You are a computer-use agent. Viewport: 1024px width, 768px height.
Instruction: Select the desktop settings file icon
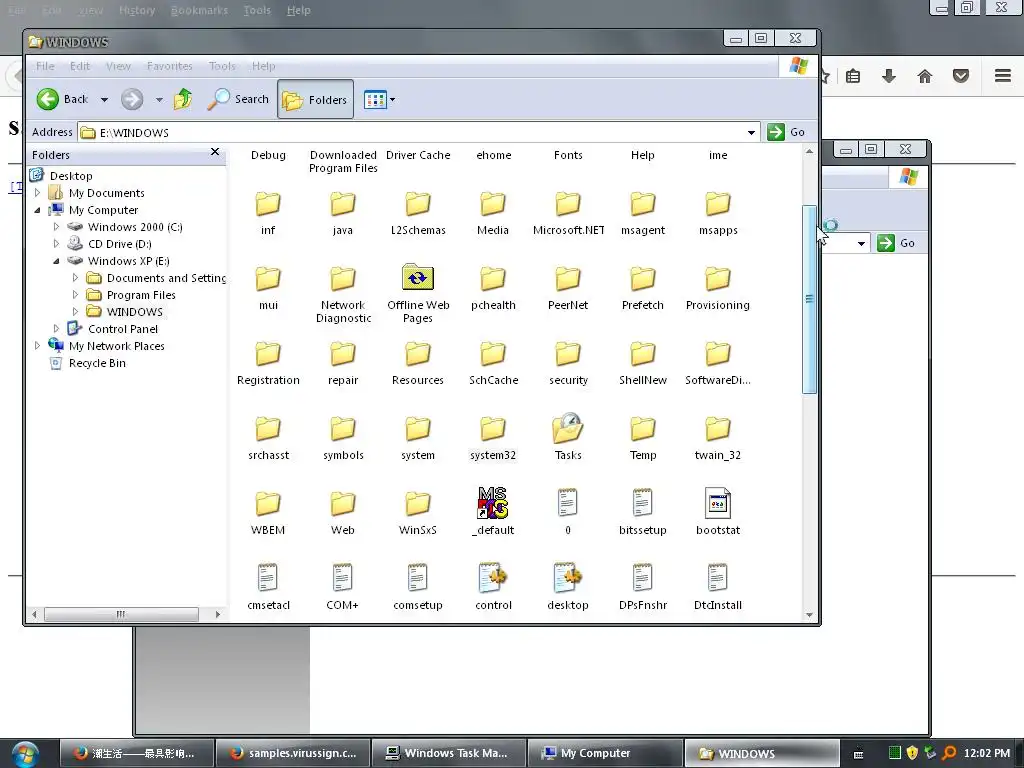pos(568,578)
